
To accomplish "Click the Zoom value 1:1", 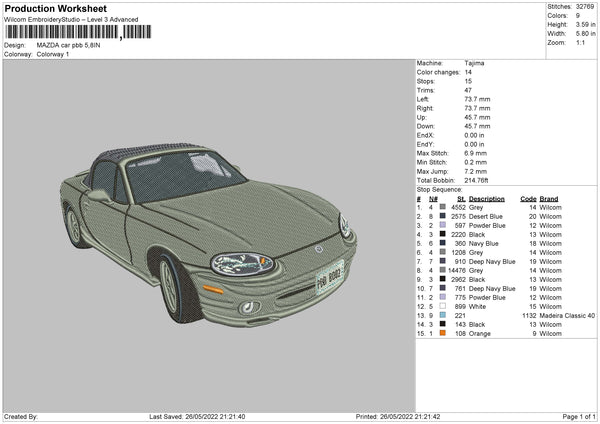I will coord(580,42).
